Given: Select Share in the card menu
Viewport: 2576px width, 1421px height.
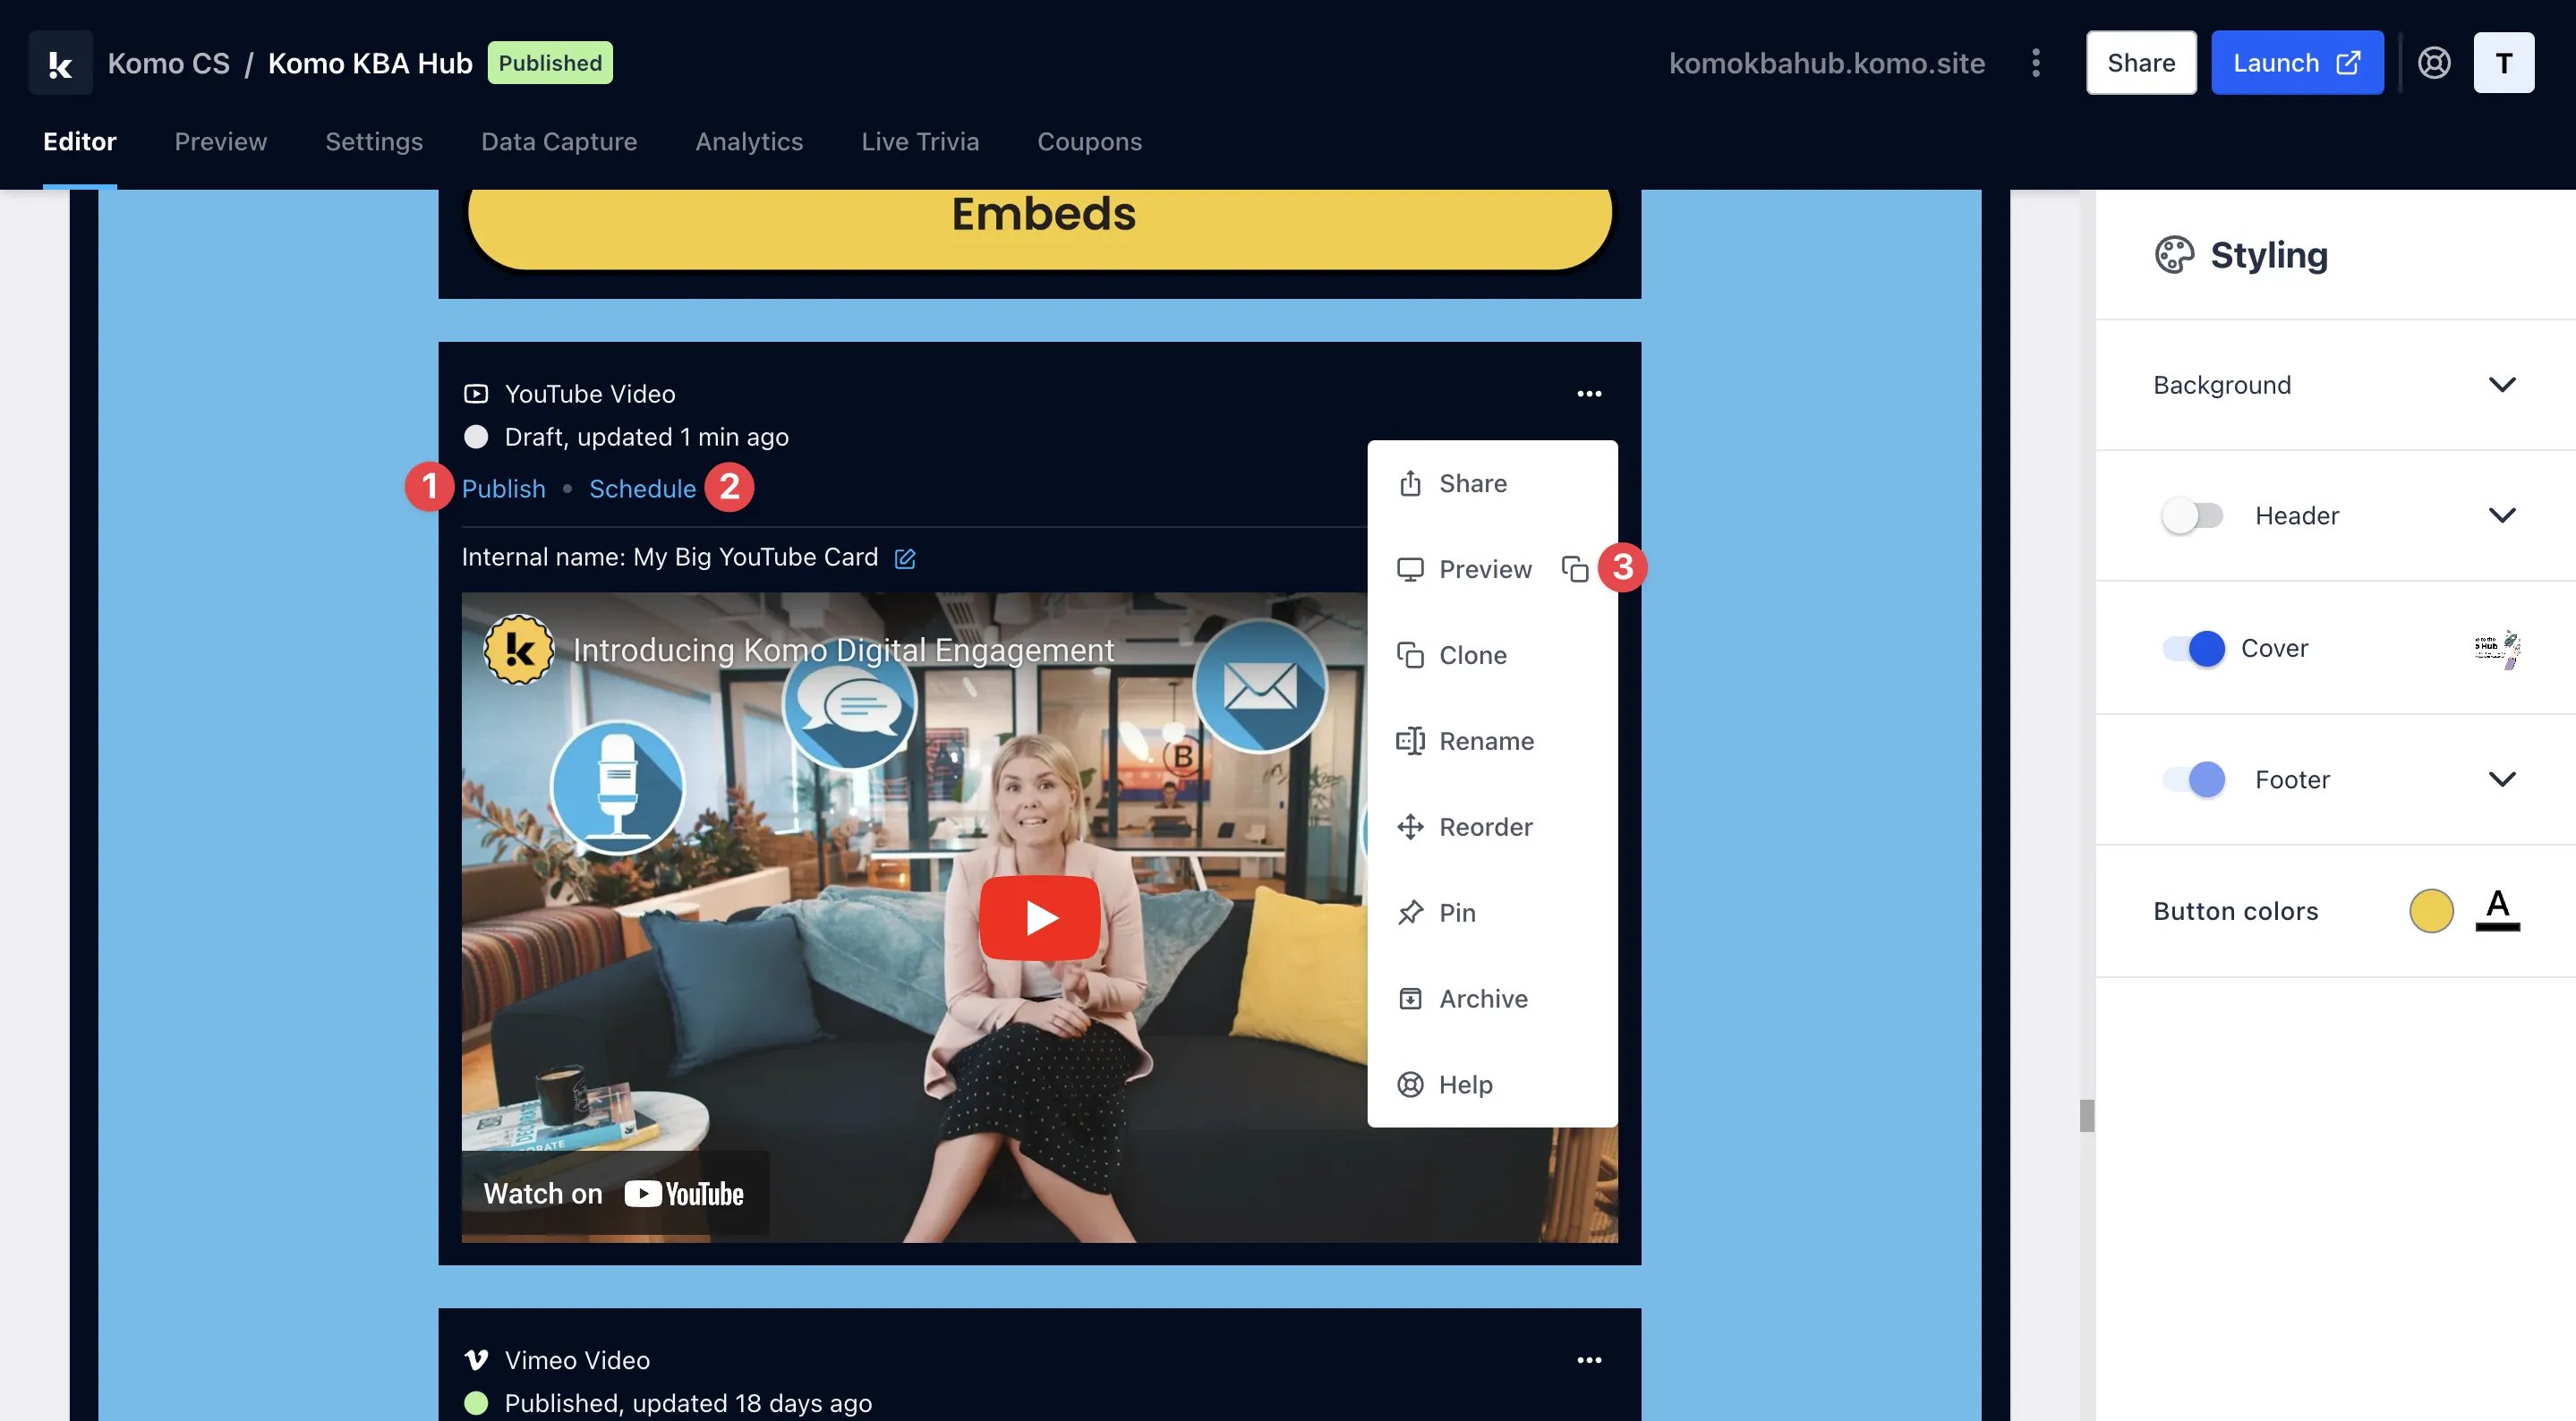Looking at the screenshot, I should [1491, 484].
